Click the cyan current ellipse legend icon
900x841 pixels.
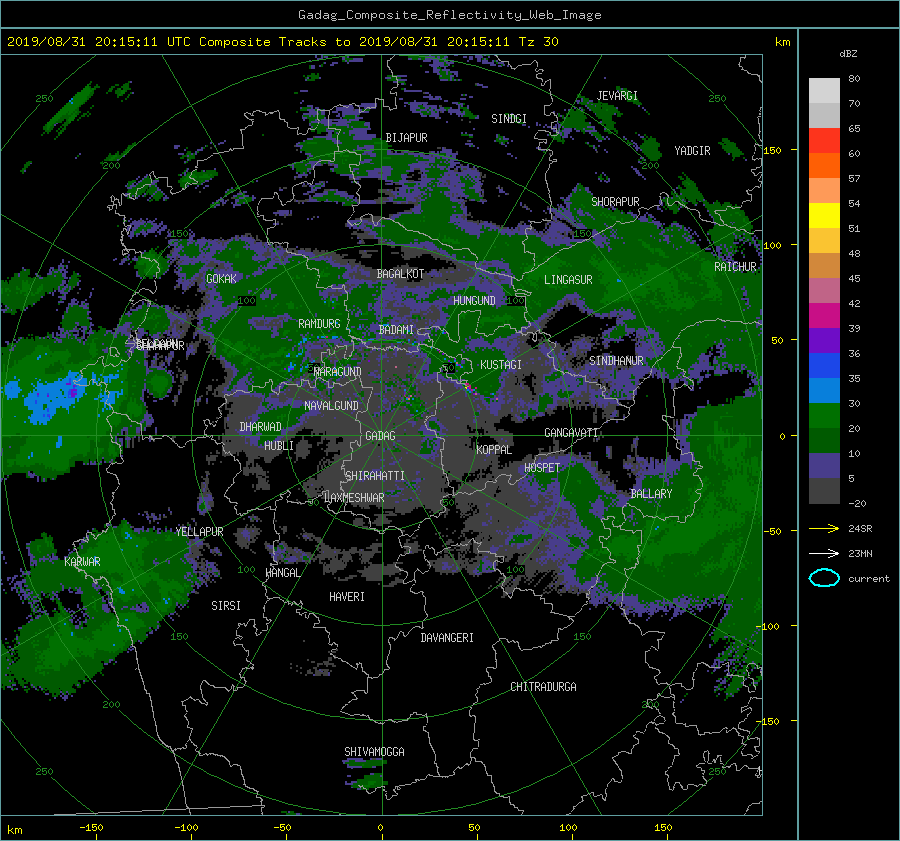pos(824,578)
